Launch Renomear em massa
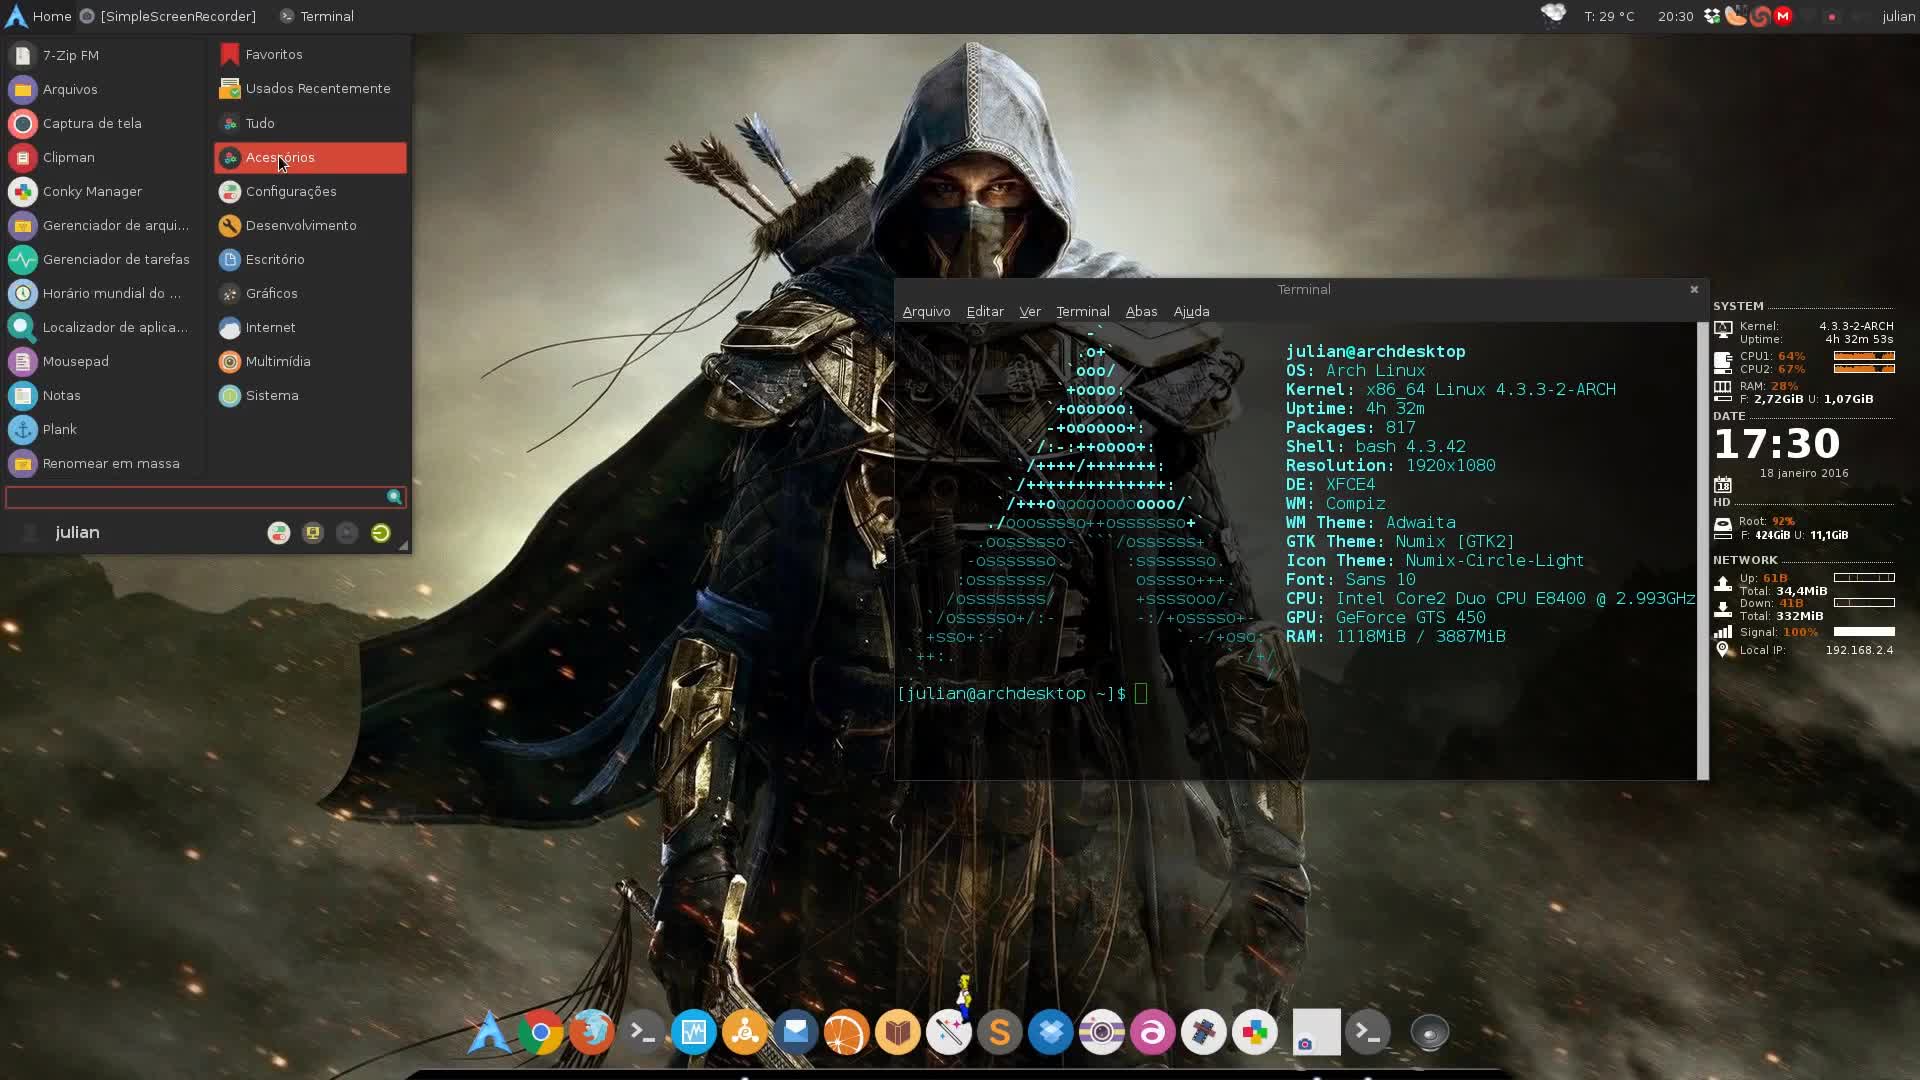1920x1080 pixels. tap(103, 463)
